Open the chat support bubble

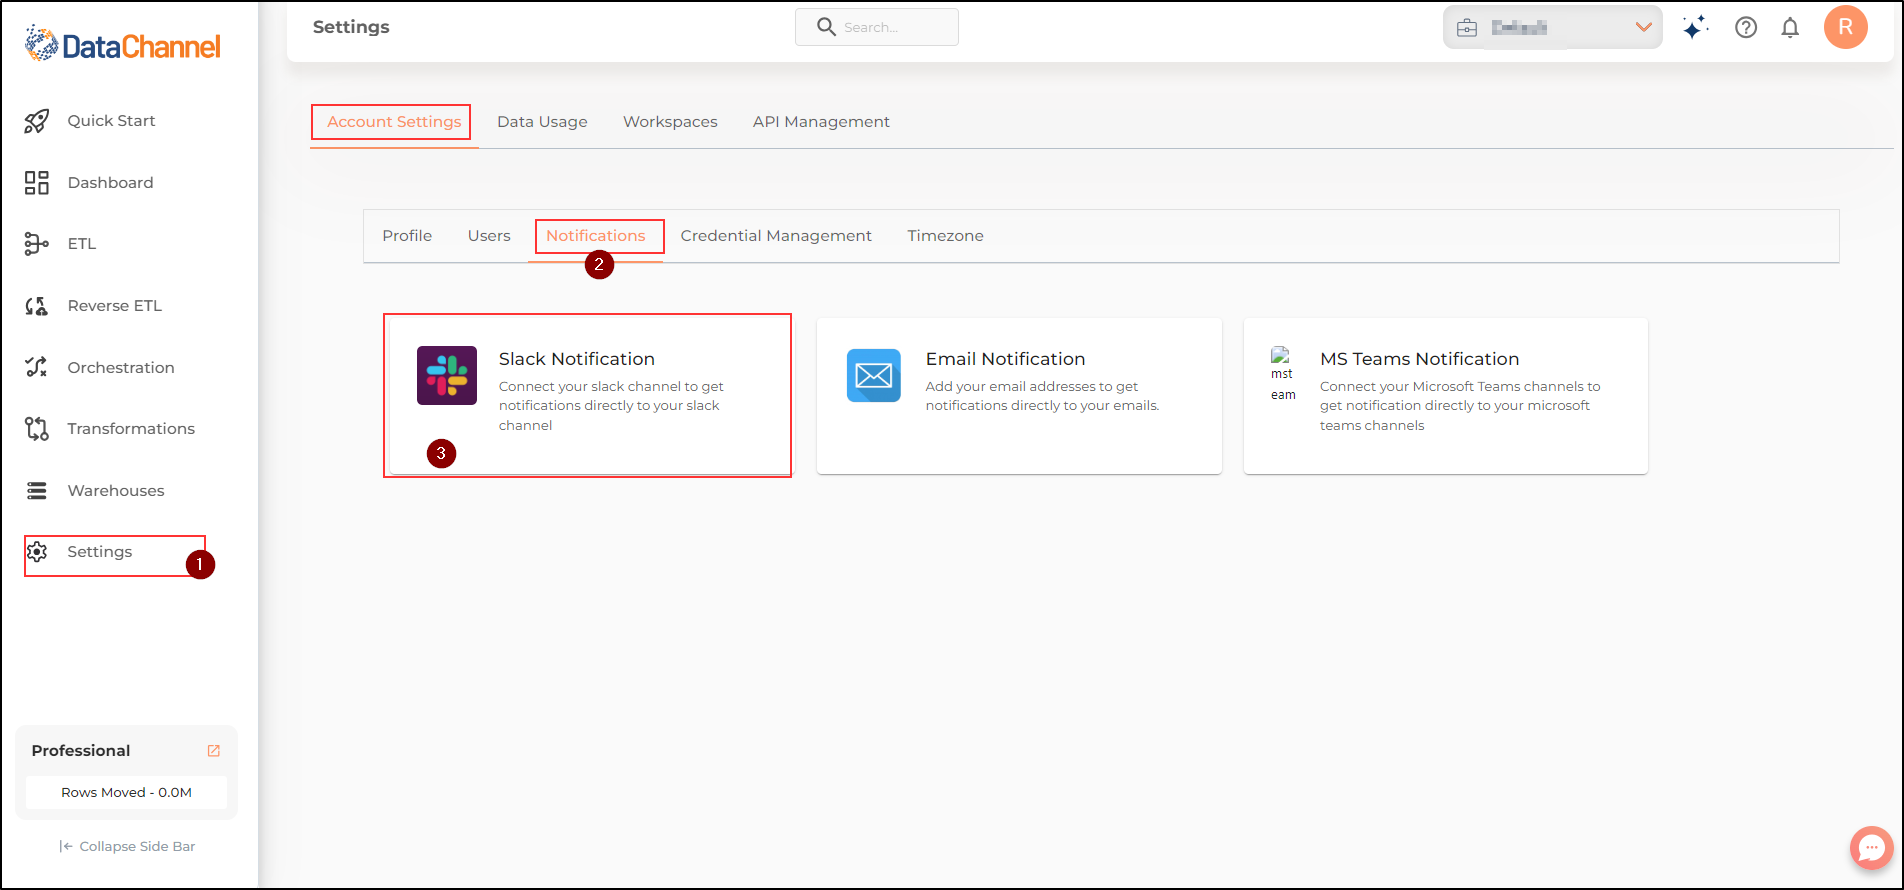coord(1871,848)
